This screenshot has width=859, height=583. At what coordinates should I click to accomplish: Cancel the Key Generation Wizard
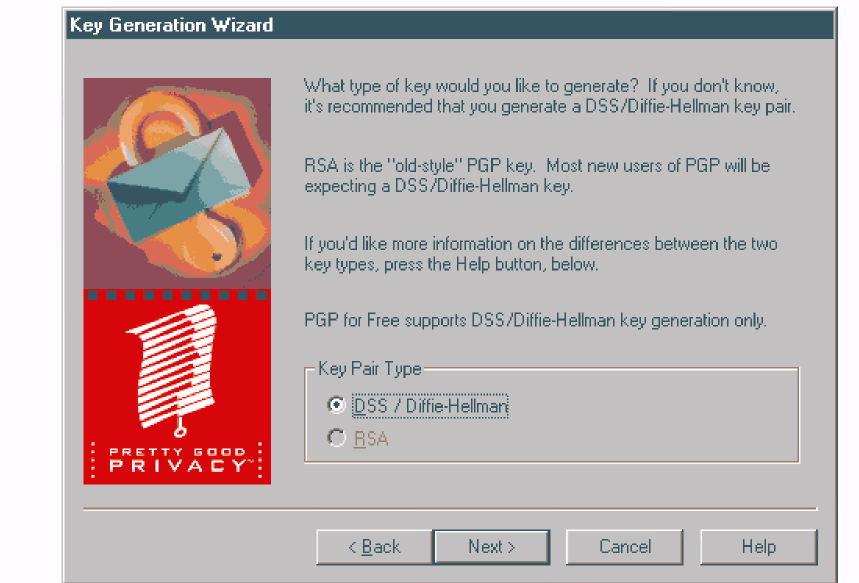625,547
